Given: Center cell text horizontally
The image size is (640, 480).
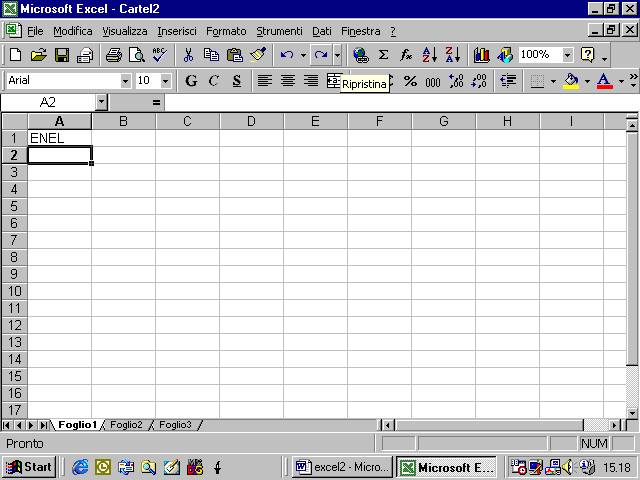Looking at the screenshot, I should tap(288, 81).
